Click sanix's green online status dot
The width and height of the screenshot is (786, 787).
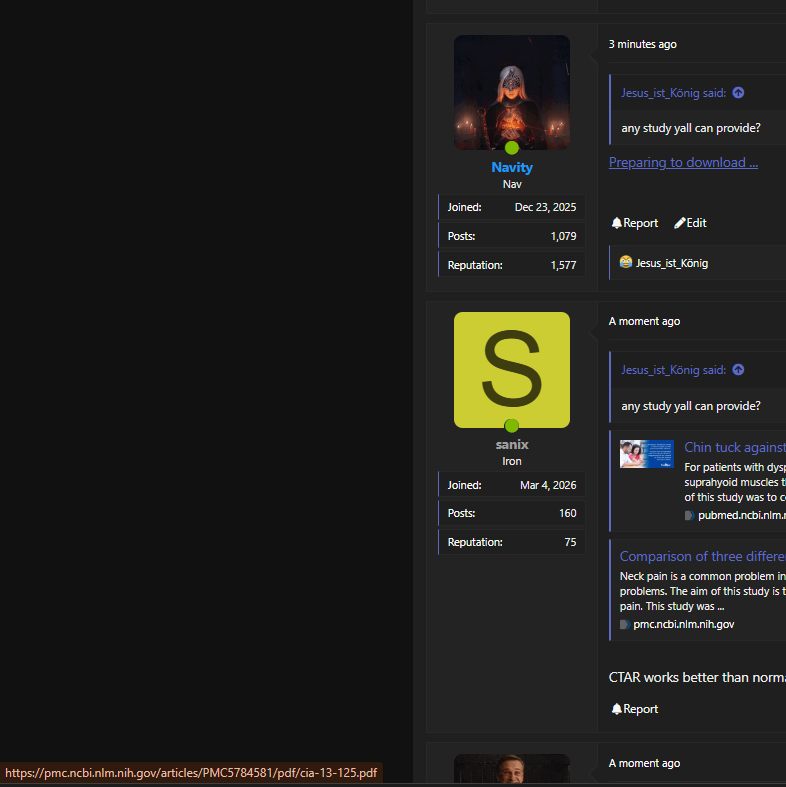511,426
